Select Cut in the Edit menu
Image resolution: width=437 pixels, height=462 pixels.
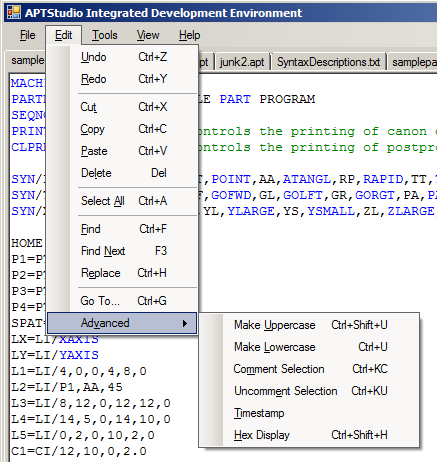coord(123,107)
